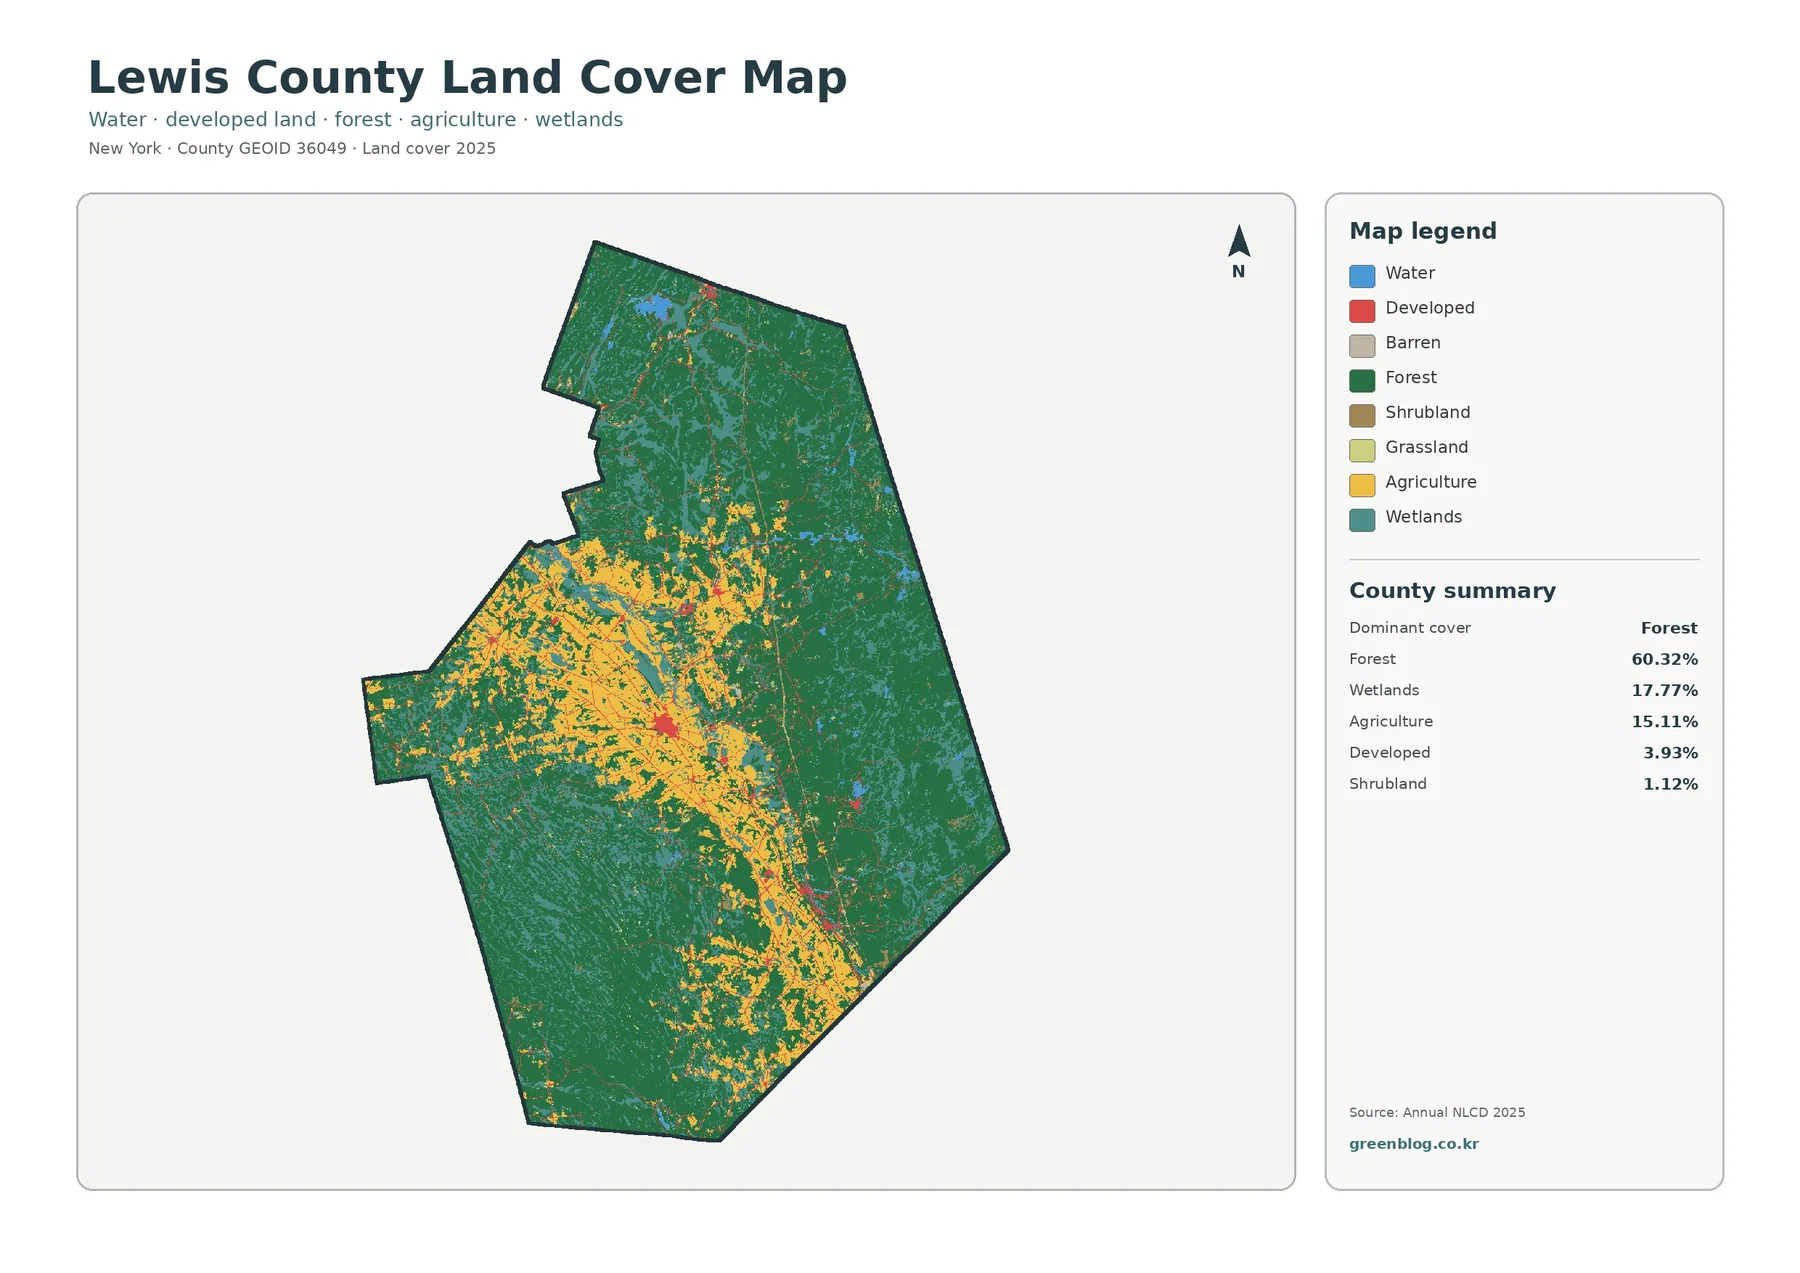Click the Forest legend label
The image size is (1800, 1273).
(1411, 378)
